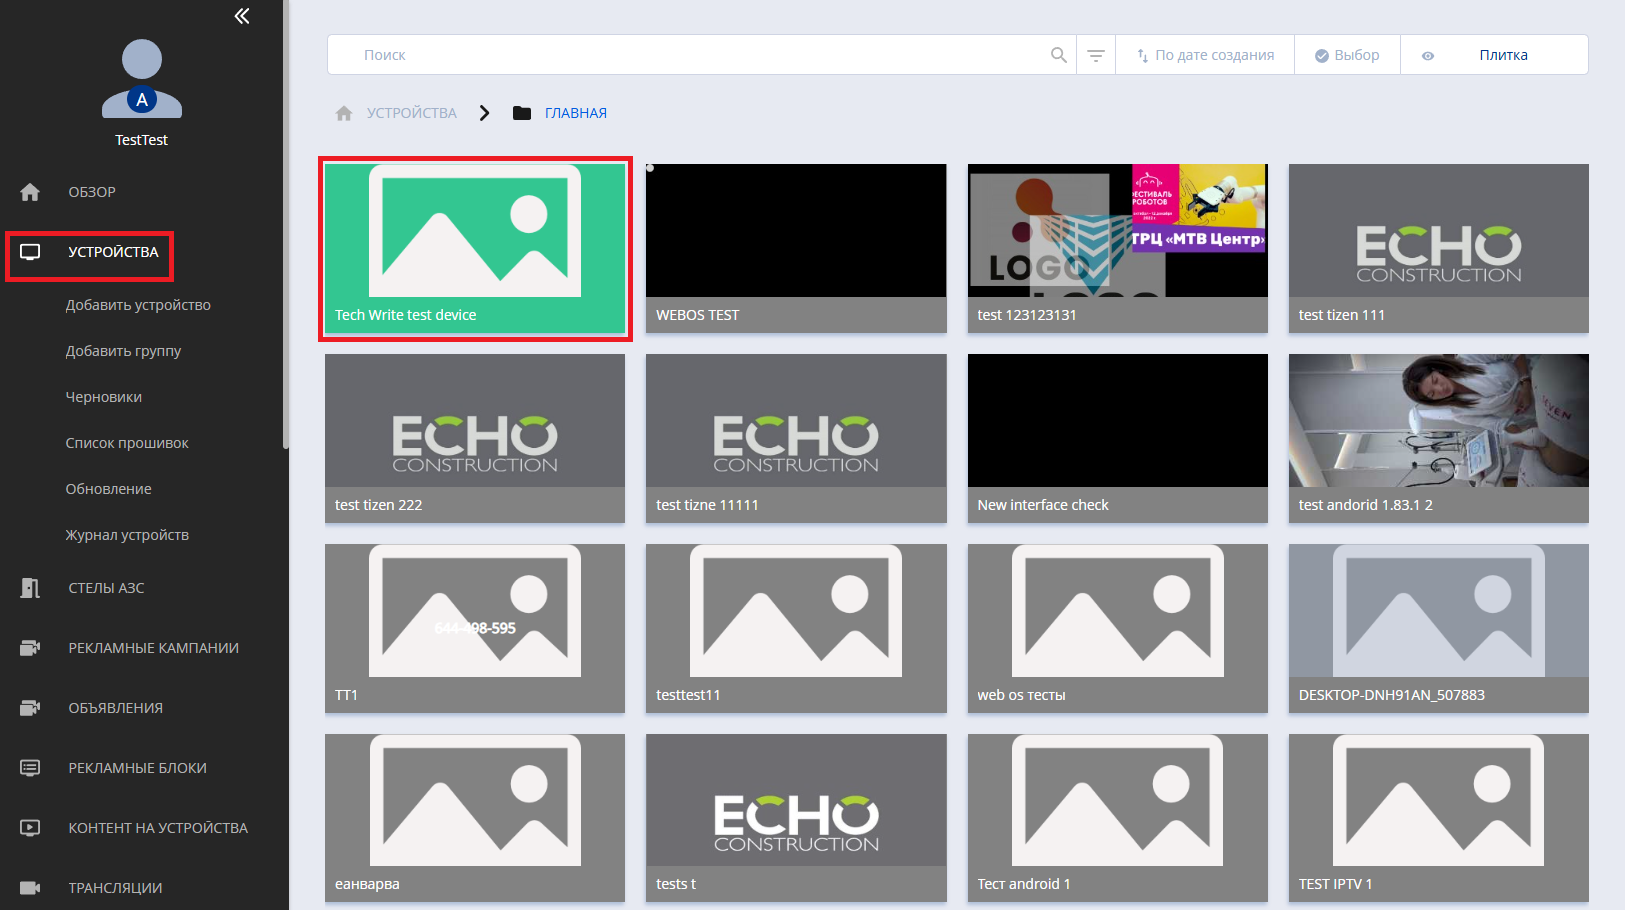Collapse the sidebar with double-chevron icon
The width and height of the screenshot is (1625, 910).
[x=242, y=16]
